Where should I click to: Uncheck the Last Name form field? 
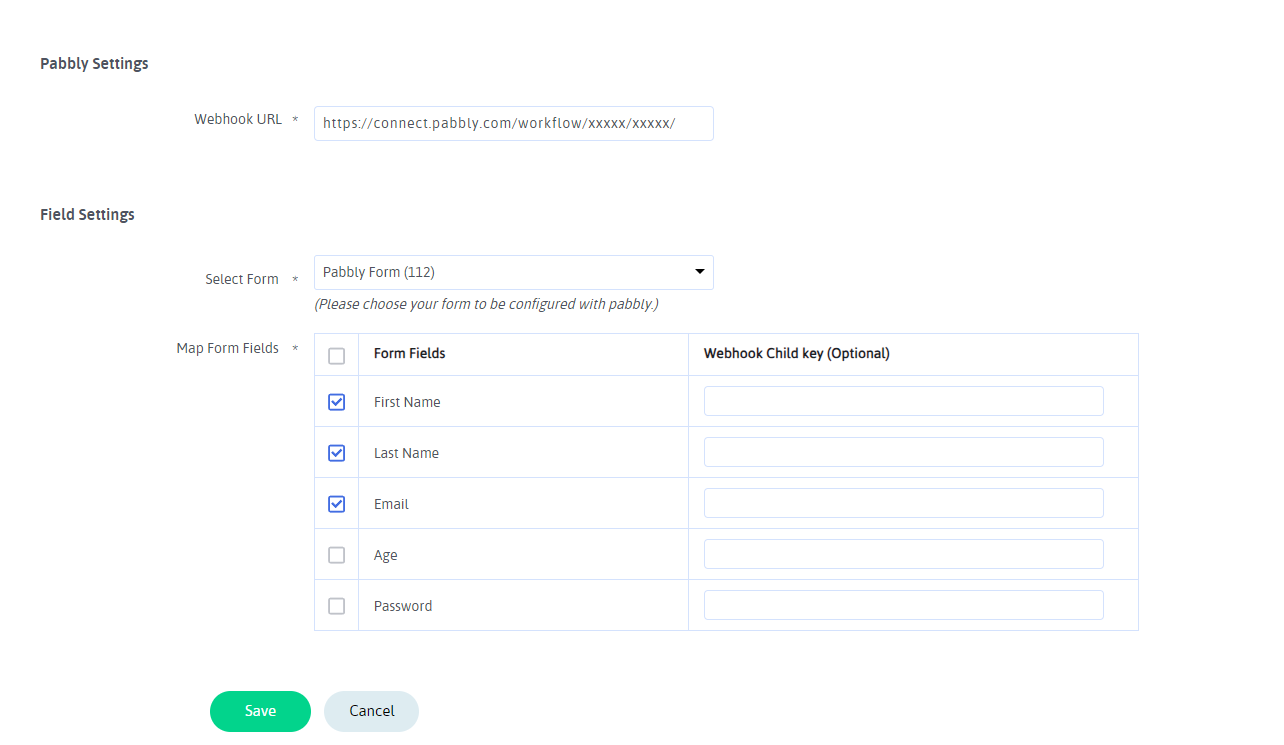(336, 452)
